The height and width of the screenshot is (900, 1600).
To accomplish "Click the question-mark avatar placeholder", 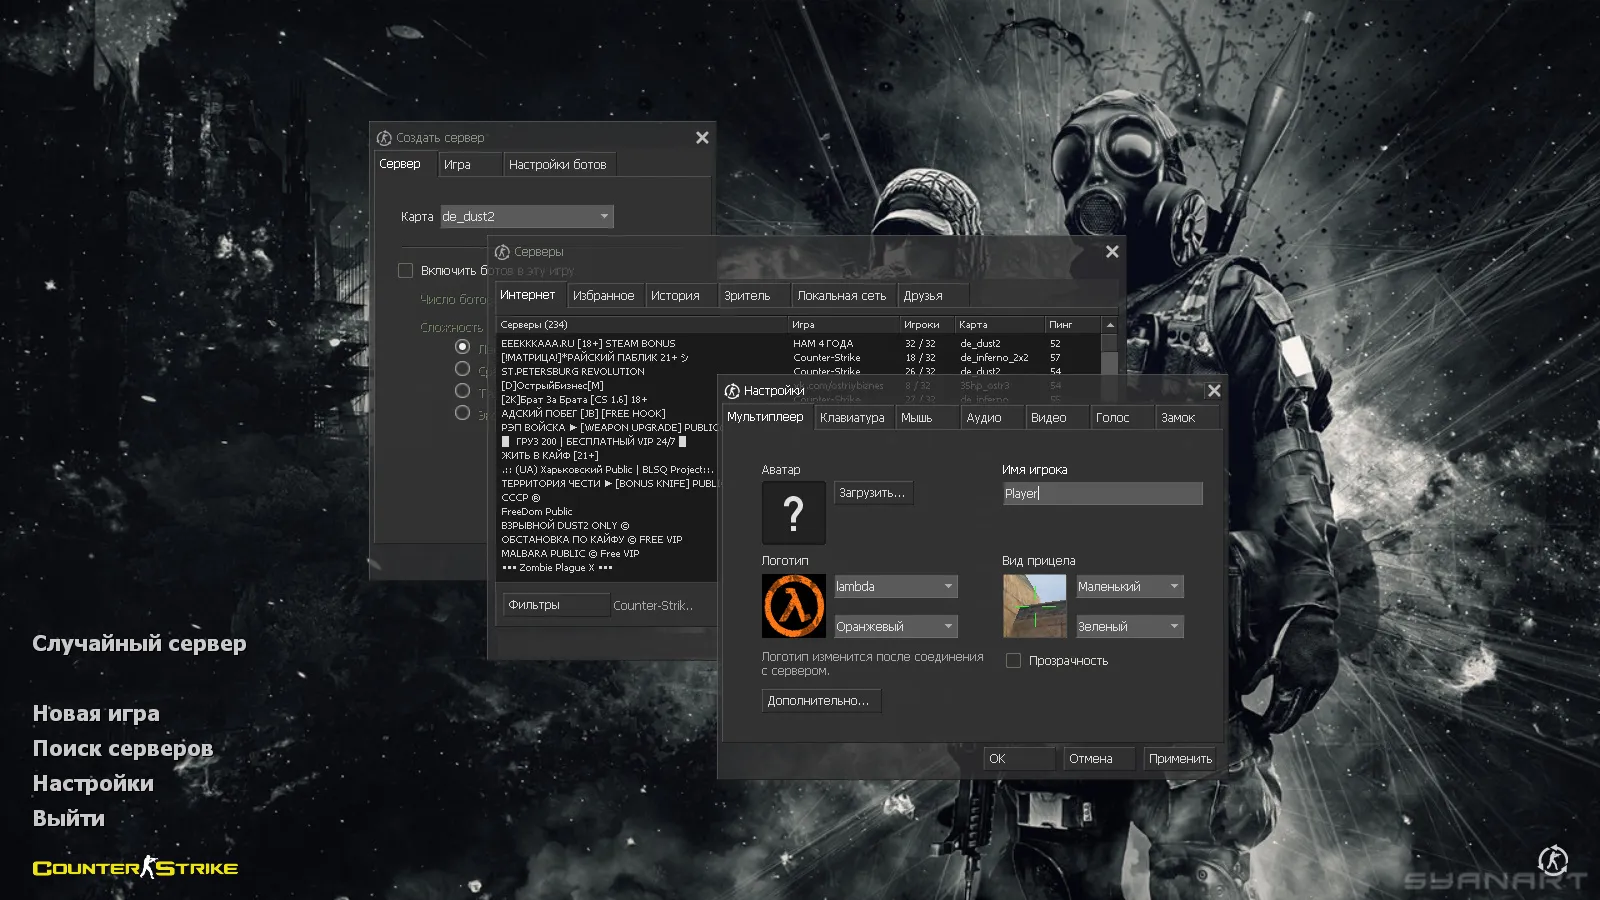I will point(793,513).
